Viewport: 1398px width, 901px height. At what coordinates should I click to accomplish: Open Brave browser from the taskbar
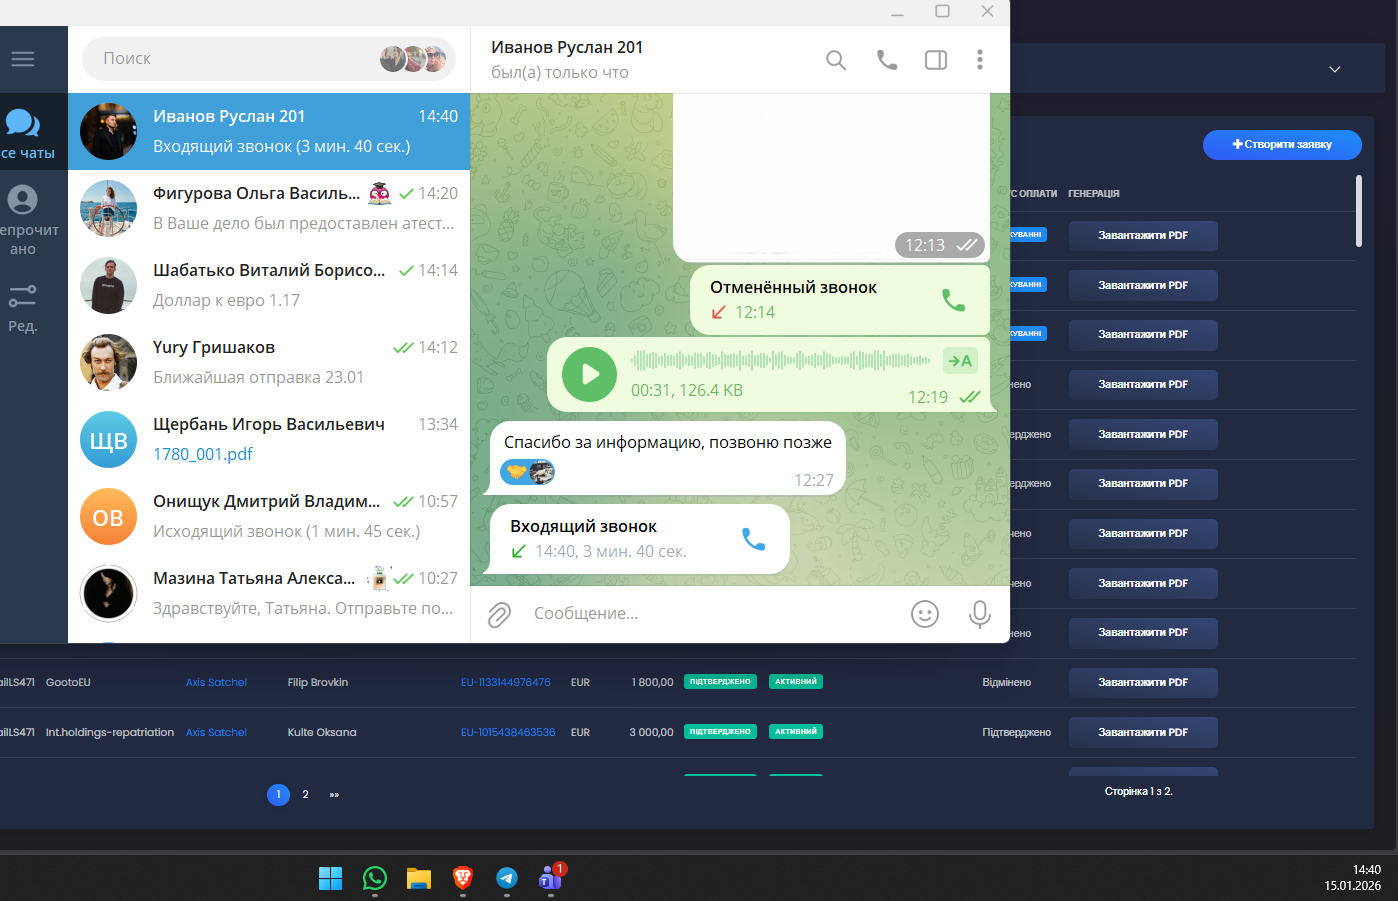tap(463, 879)
